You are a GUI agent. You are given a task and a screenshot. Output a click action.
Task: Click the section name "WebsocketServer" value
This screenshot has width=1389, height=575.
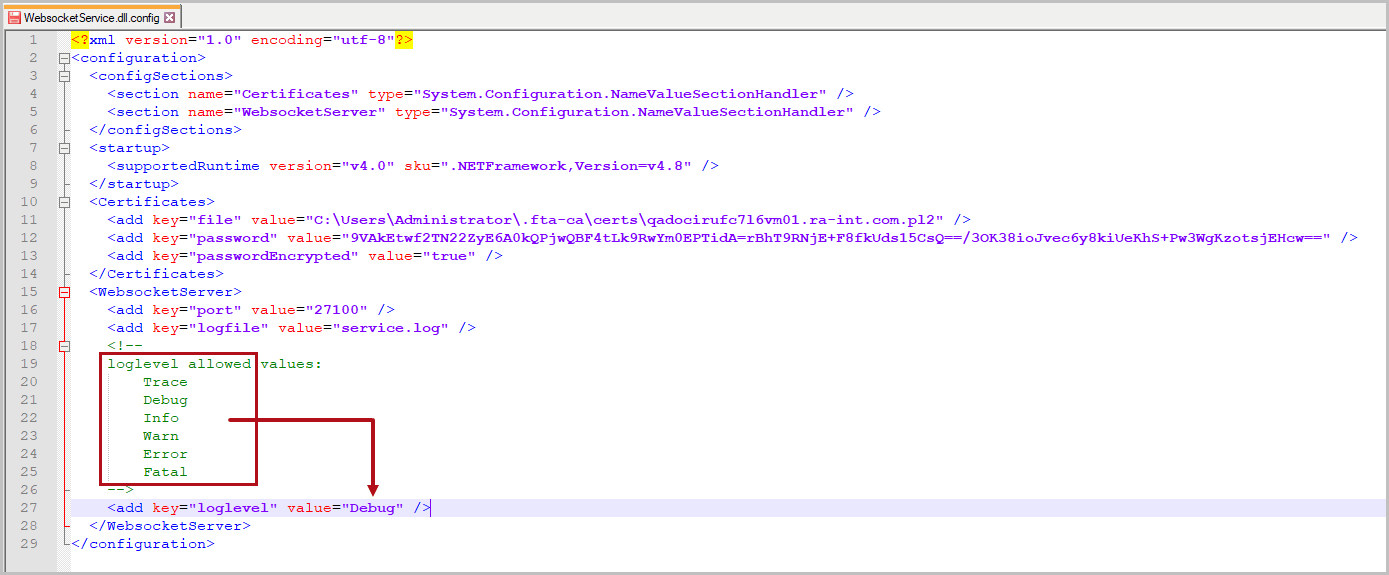point(309,112)
